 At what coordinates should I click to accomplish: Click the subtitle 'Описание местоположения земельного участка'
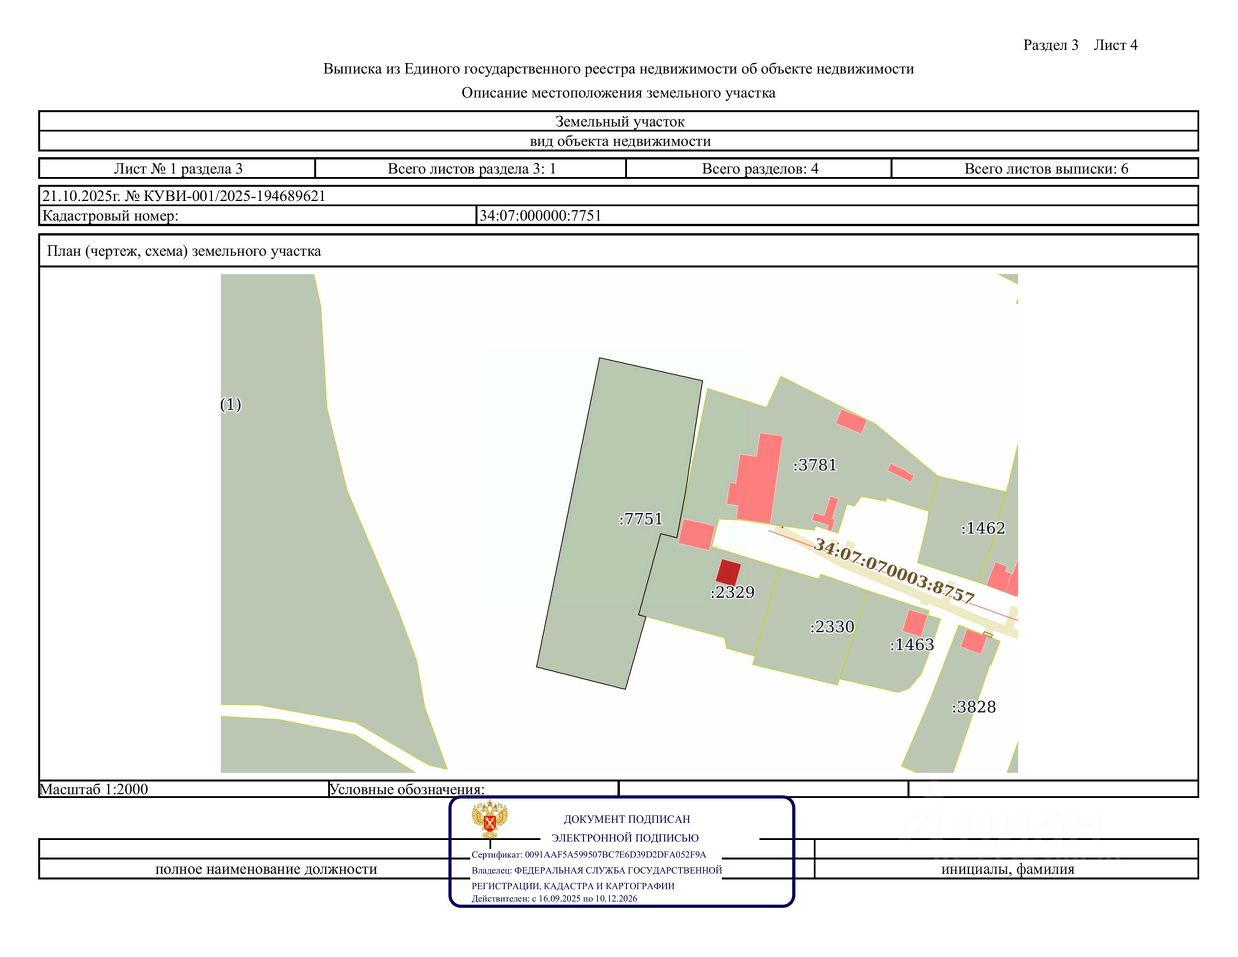tap(618, 93)
